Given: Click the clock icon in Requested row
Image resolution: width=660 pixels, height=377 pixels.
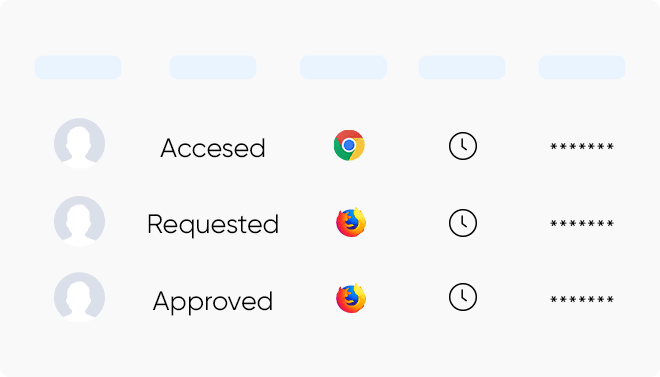Looking at the screenshot, I should (x=463, y=223).
